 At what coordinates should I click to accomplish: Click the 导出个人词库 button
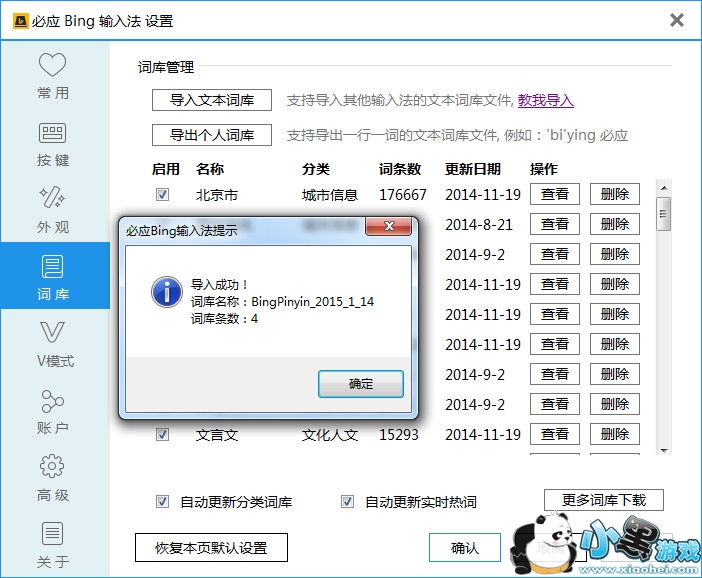point(212,135)
